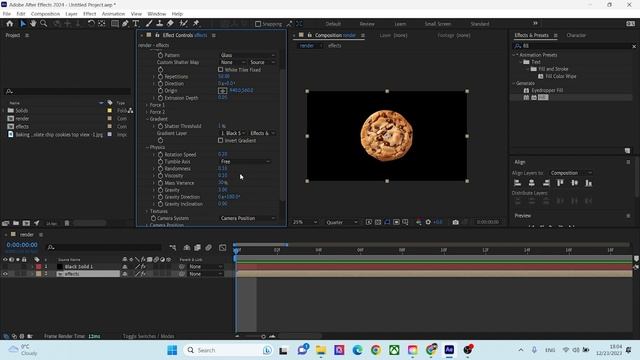
Task: Open the Home screen icon in toolbar
Action: coord(9,24)
